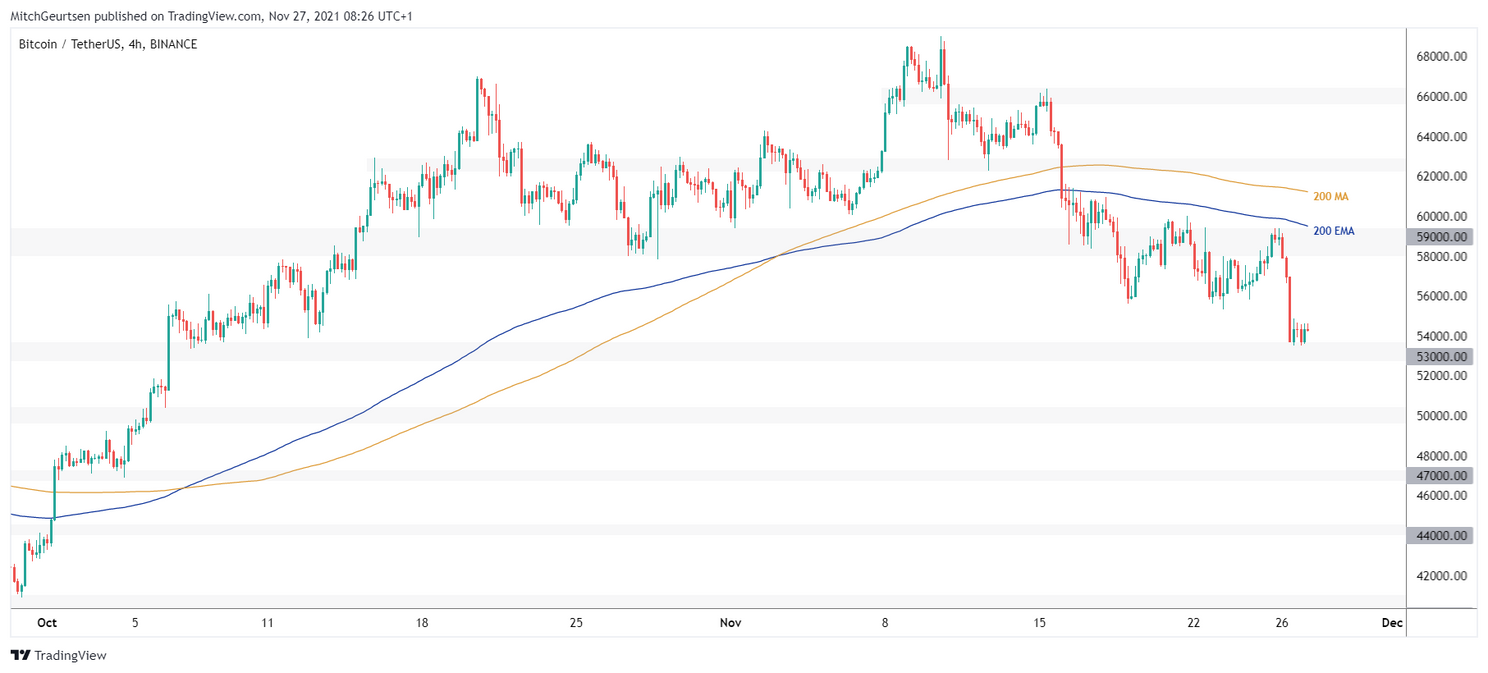Viewport: 1488px width, 673px height.
Task: Click the 60000.00 price axis label
Action: pos(1441,217)
